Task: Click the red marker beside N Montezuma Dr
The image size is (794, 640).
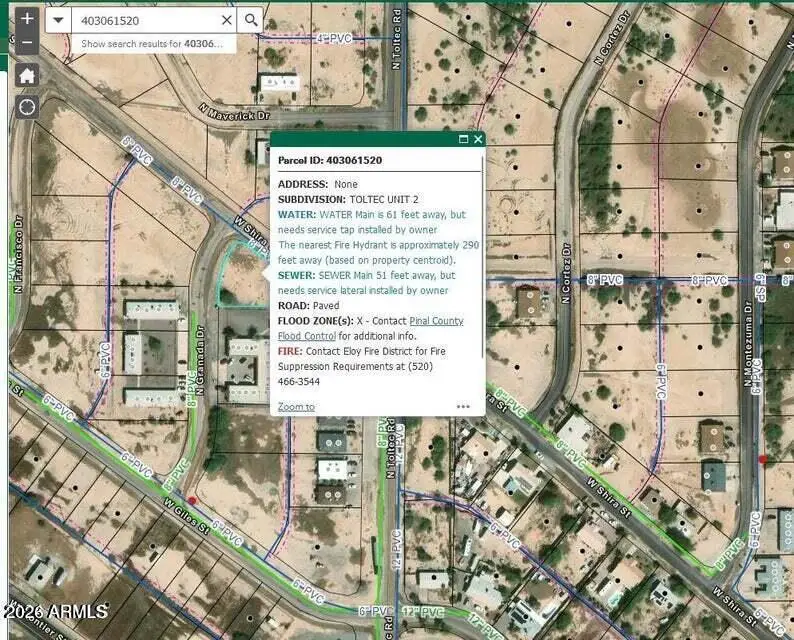Action: 763,459
